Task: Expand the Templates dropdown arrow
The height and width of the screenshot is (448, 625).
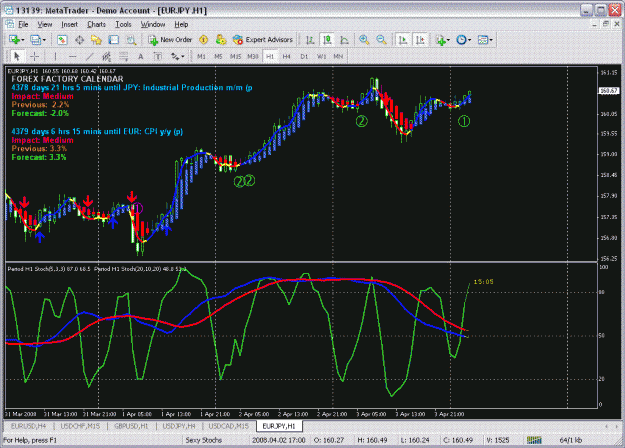Action: [x=491, y=40]
